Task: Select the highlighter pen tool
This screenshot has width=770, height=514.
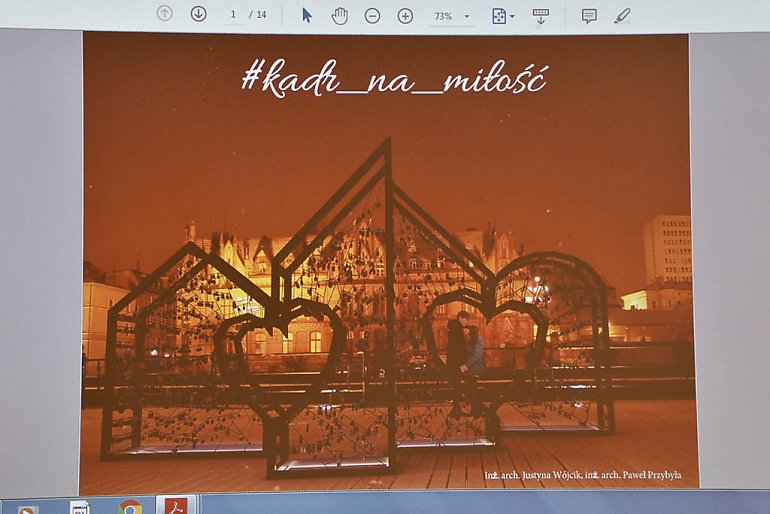Action: [622, 16]
